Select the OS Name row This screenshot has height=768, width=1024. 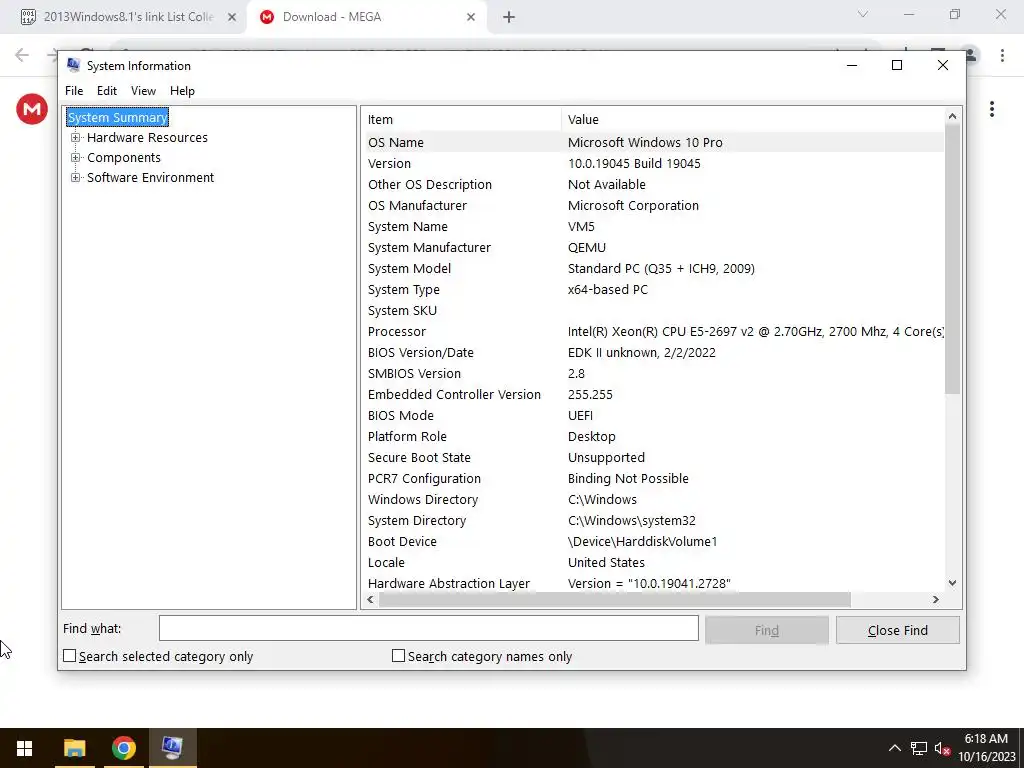[x=654, y=142]
